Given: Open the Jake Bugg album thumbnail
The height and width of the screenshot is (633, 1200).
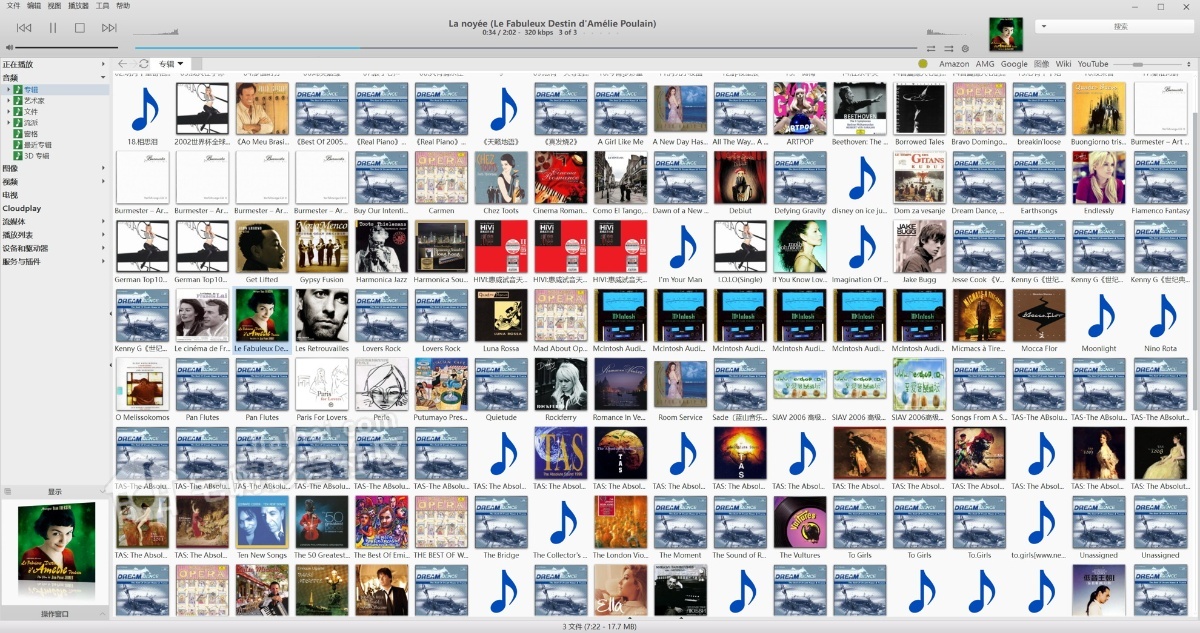Looking at the screenshot, I should tap(920, 247).
